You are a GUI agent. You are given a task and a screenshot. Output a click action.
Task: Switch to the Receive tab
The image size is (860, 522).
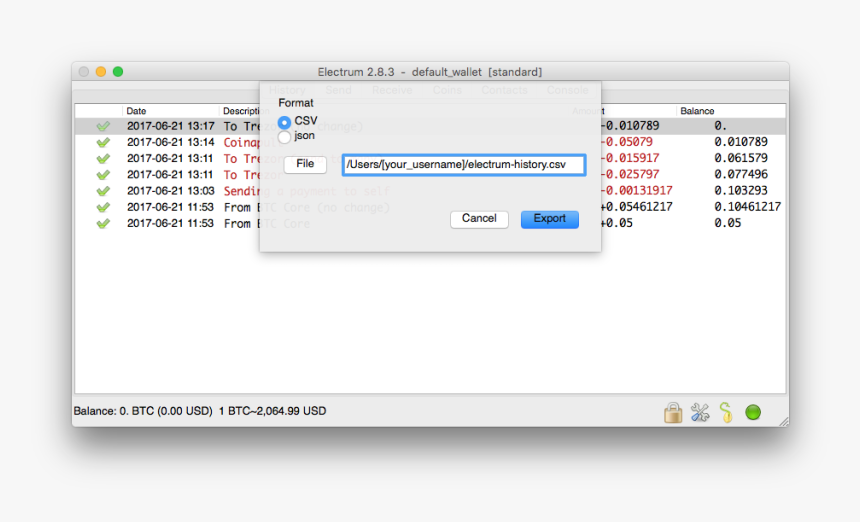(392, 90)
